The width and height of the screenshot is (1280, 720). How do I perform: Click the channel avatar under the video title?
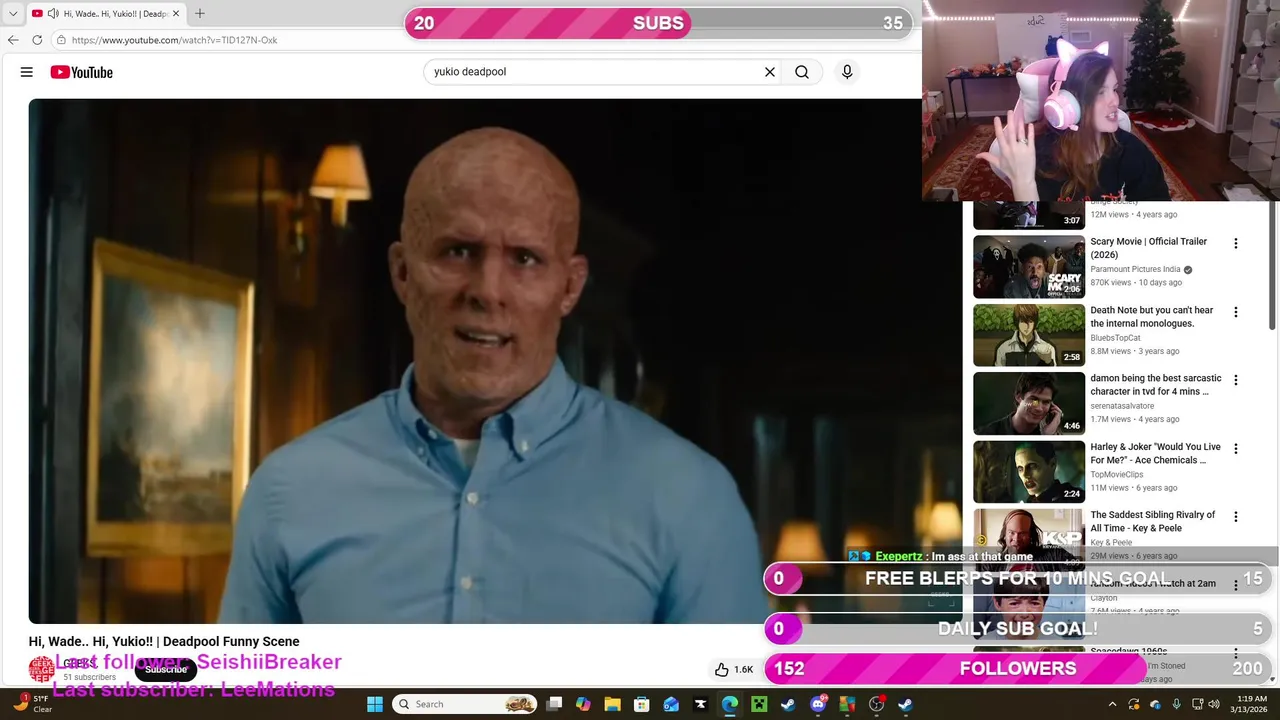(x=41, y=669)
